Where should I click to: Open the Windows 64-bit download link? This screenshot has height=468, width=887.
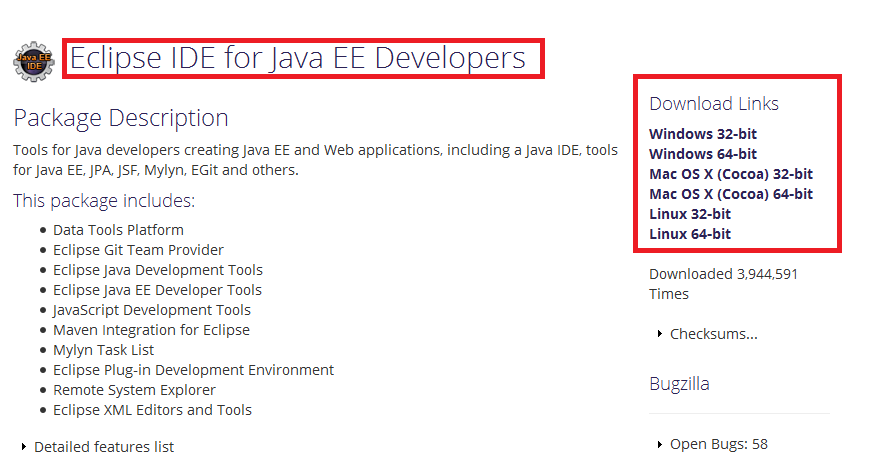tap(703, 154)
